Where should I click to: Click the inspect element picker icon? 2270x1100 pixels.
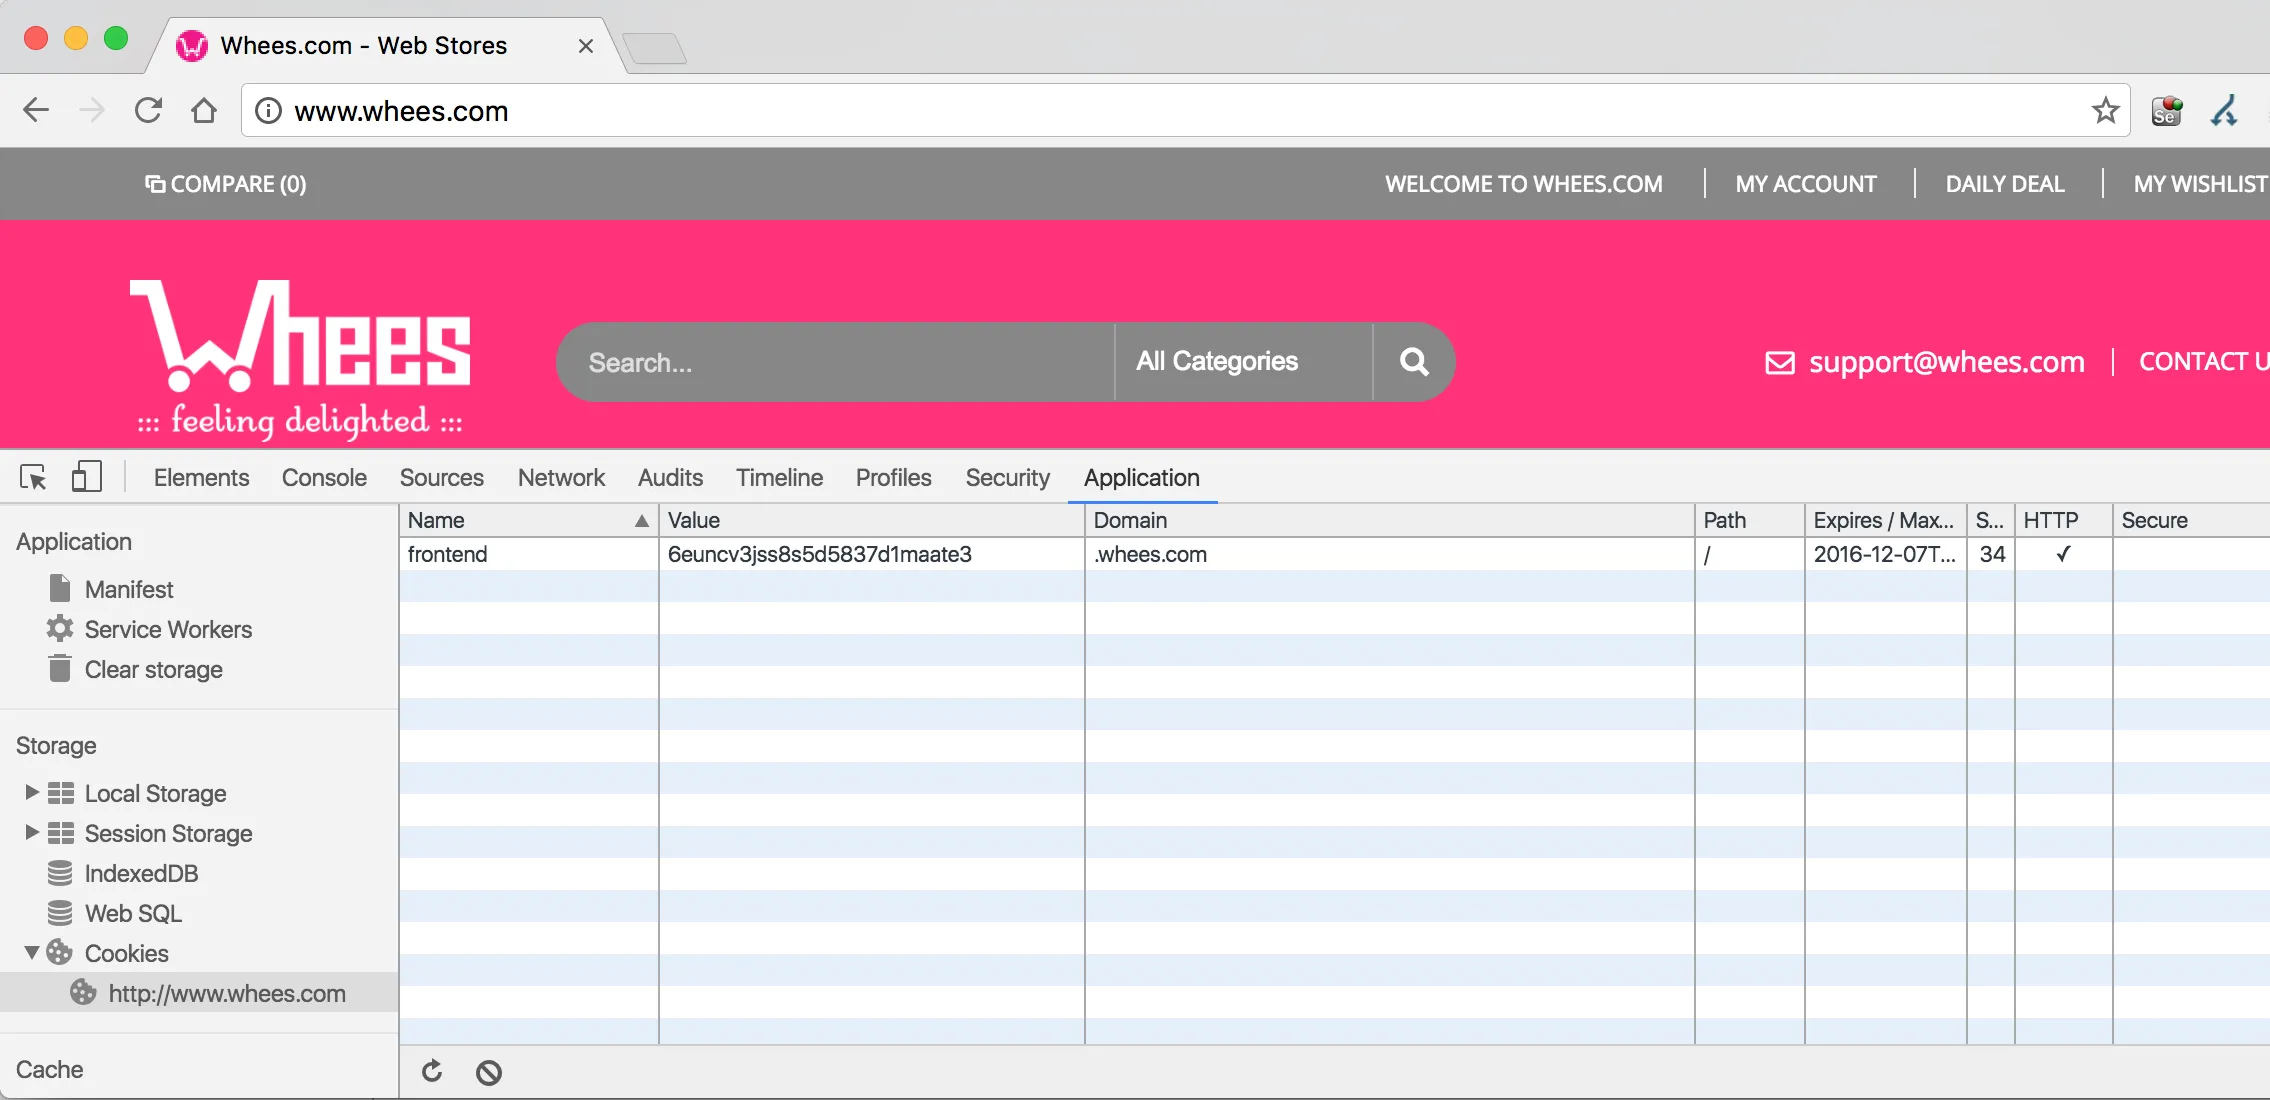tap(33, 478)
